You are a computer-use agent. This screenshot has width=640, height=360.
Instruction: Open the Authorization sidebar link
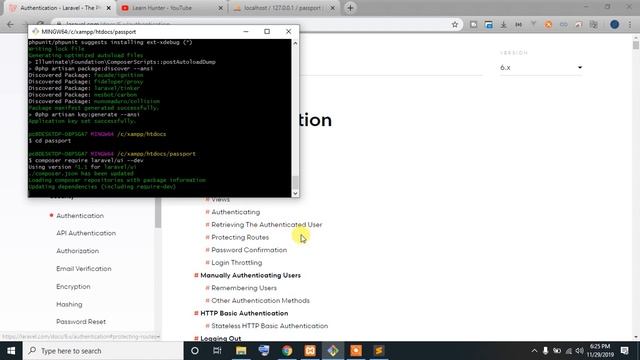78,251
